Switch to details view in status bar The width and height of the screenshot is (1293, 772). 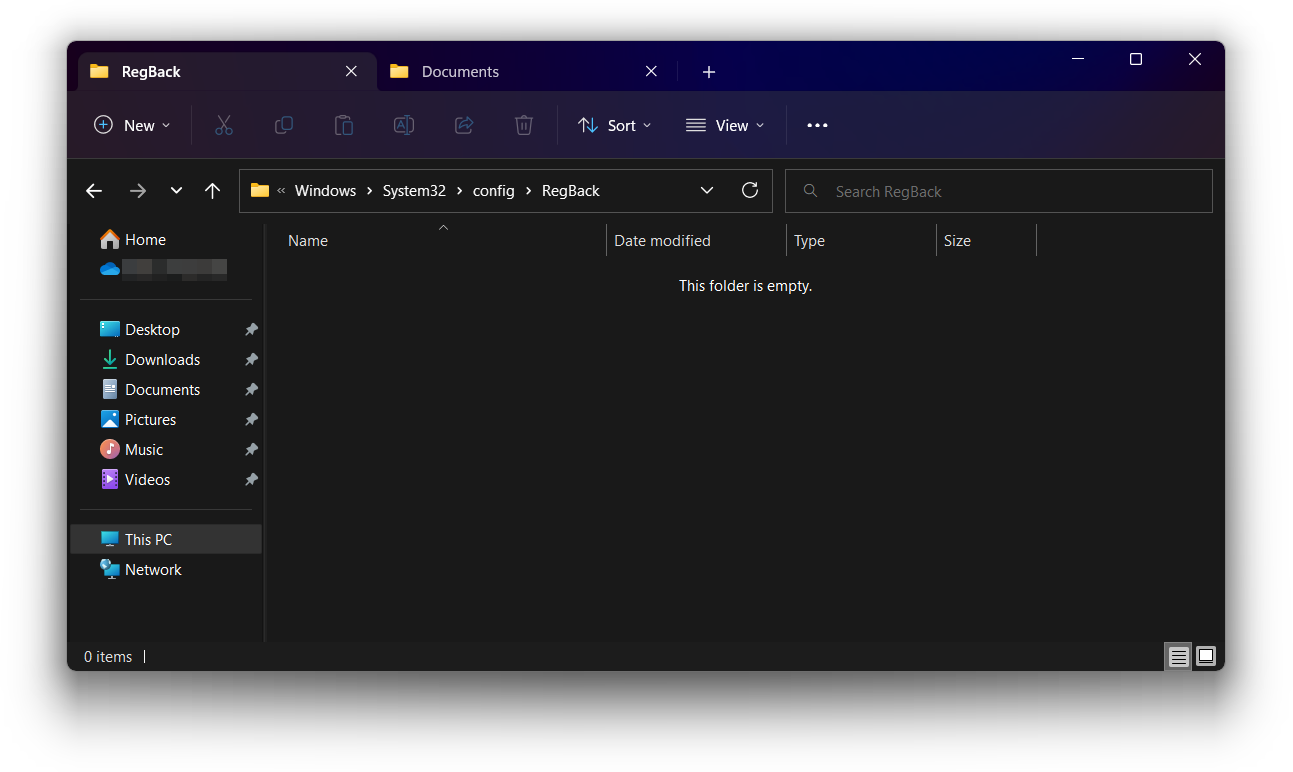pyautogui.click(x=1179, y=656)
